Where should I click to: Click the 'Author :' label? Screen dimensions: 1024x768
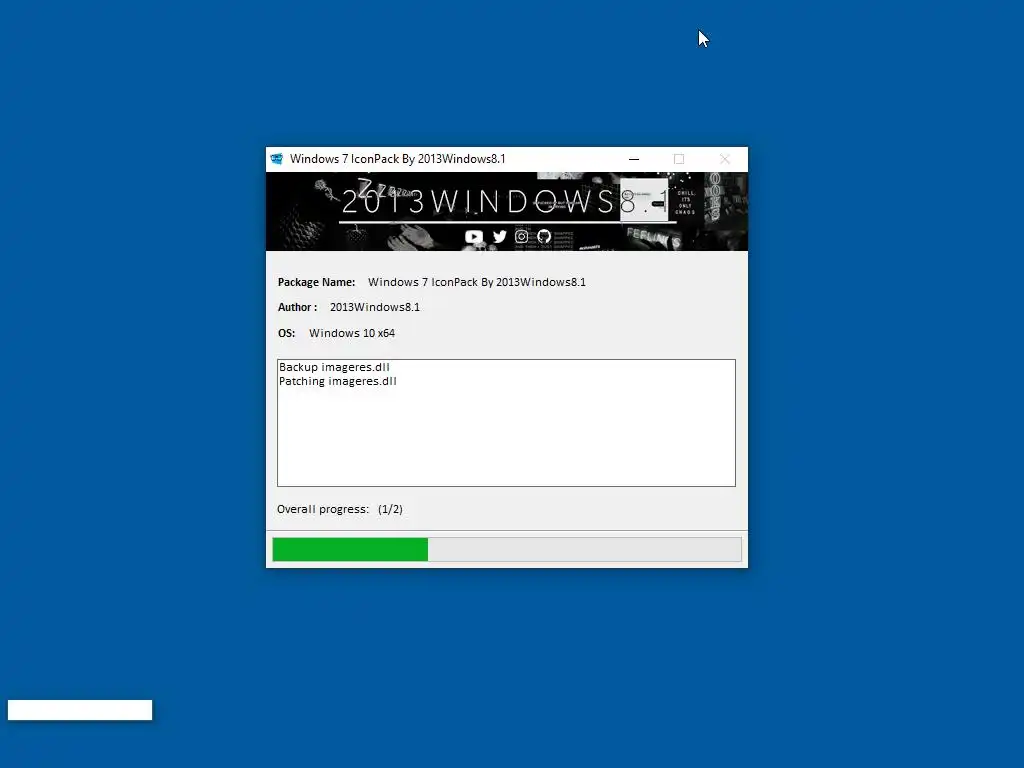coord(297,307)
